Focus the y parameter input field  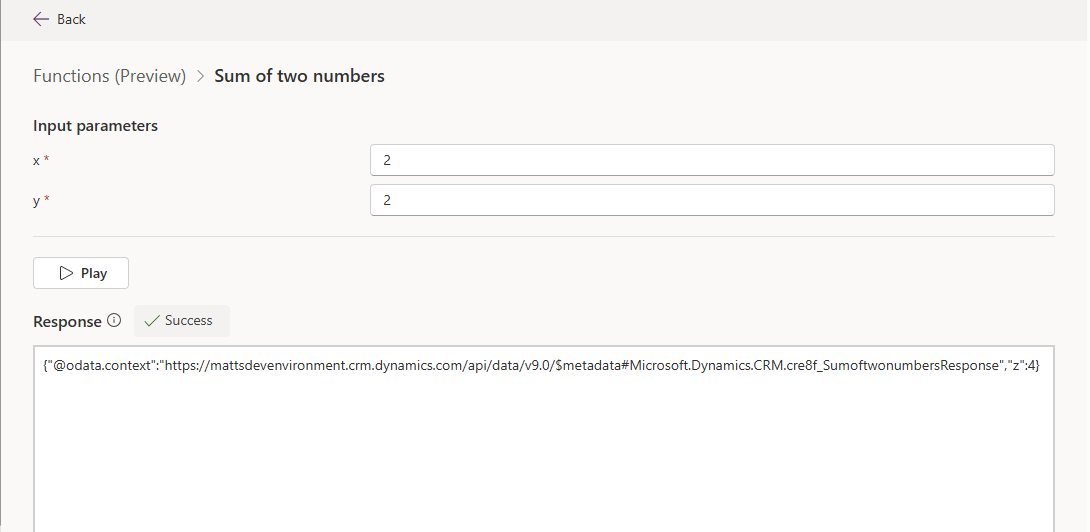(711, 200)
